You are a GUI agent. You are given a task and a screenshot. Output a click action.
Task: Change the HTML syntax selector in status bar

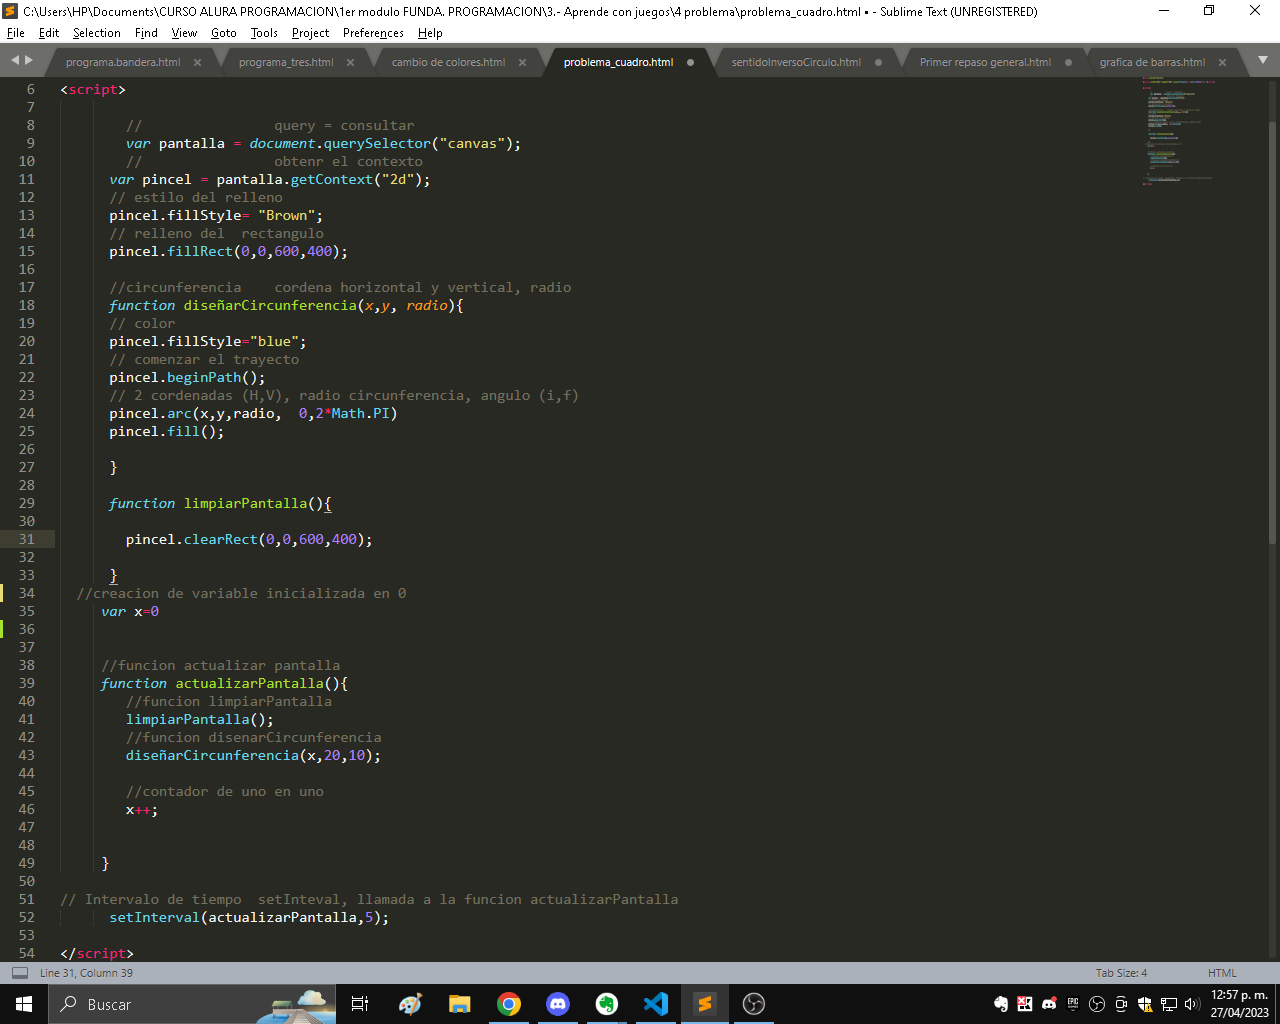coord(1222,973)
